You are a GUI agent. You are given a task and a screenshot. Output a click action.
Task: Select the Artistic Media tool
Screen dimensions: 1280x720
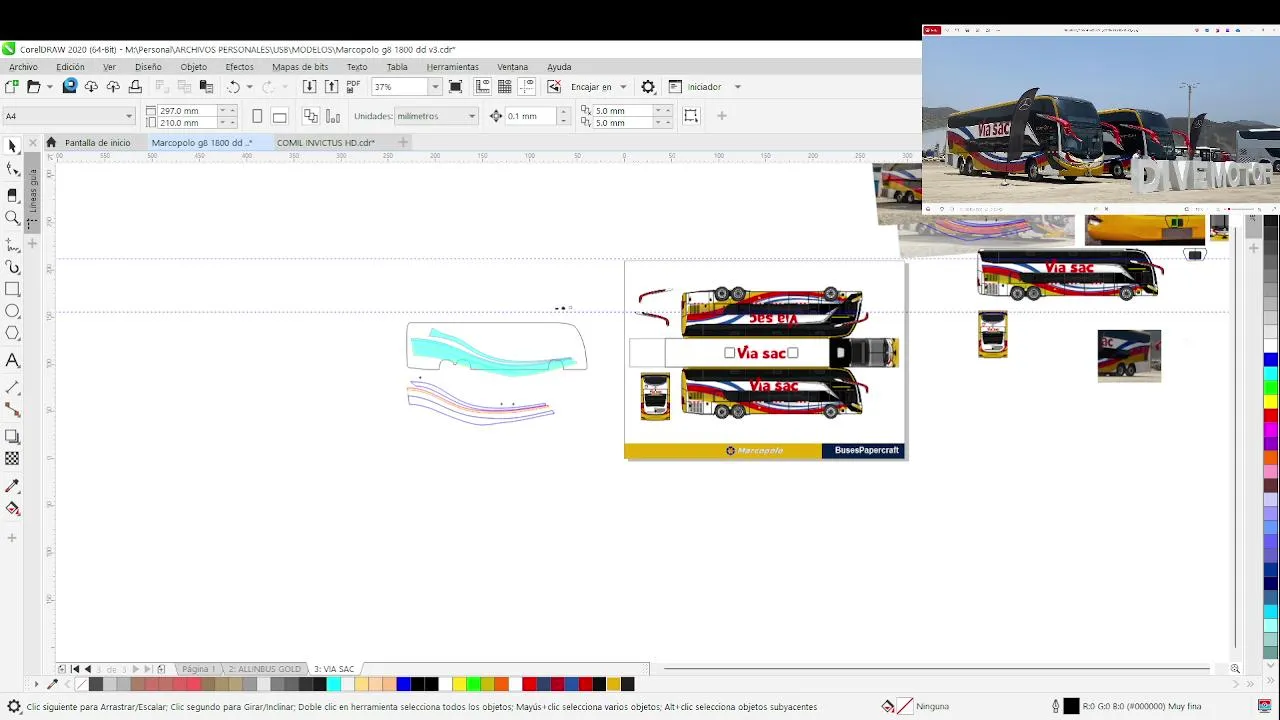12,267
